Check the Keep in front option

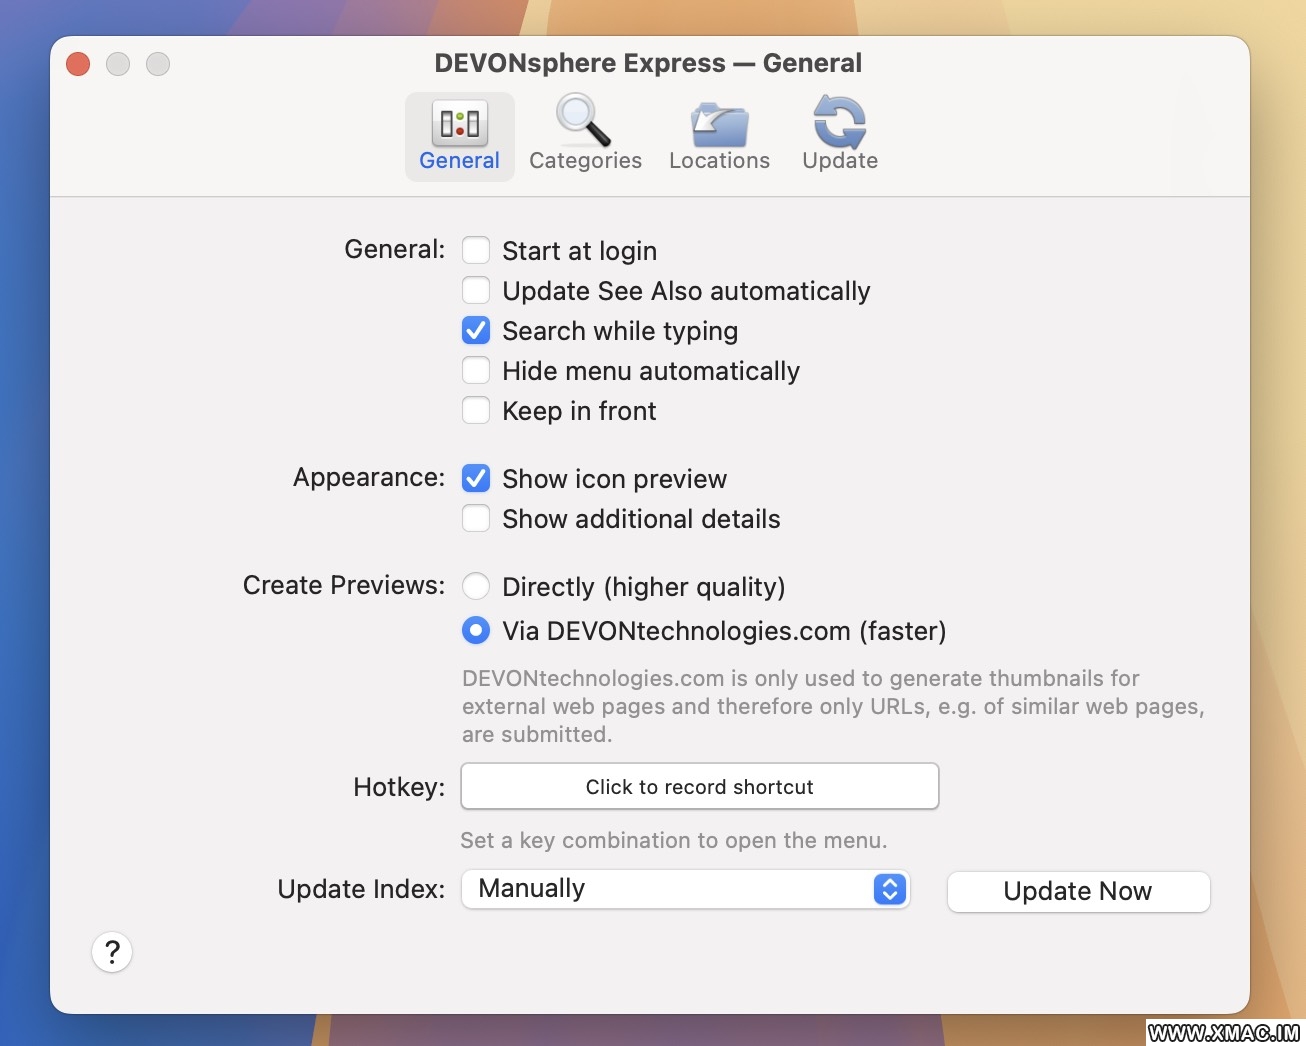(476, 410)
